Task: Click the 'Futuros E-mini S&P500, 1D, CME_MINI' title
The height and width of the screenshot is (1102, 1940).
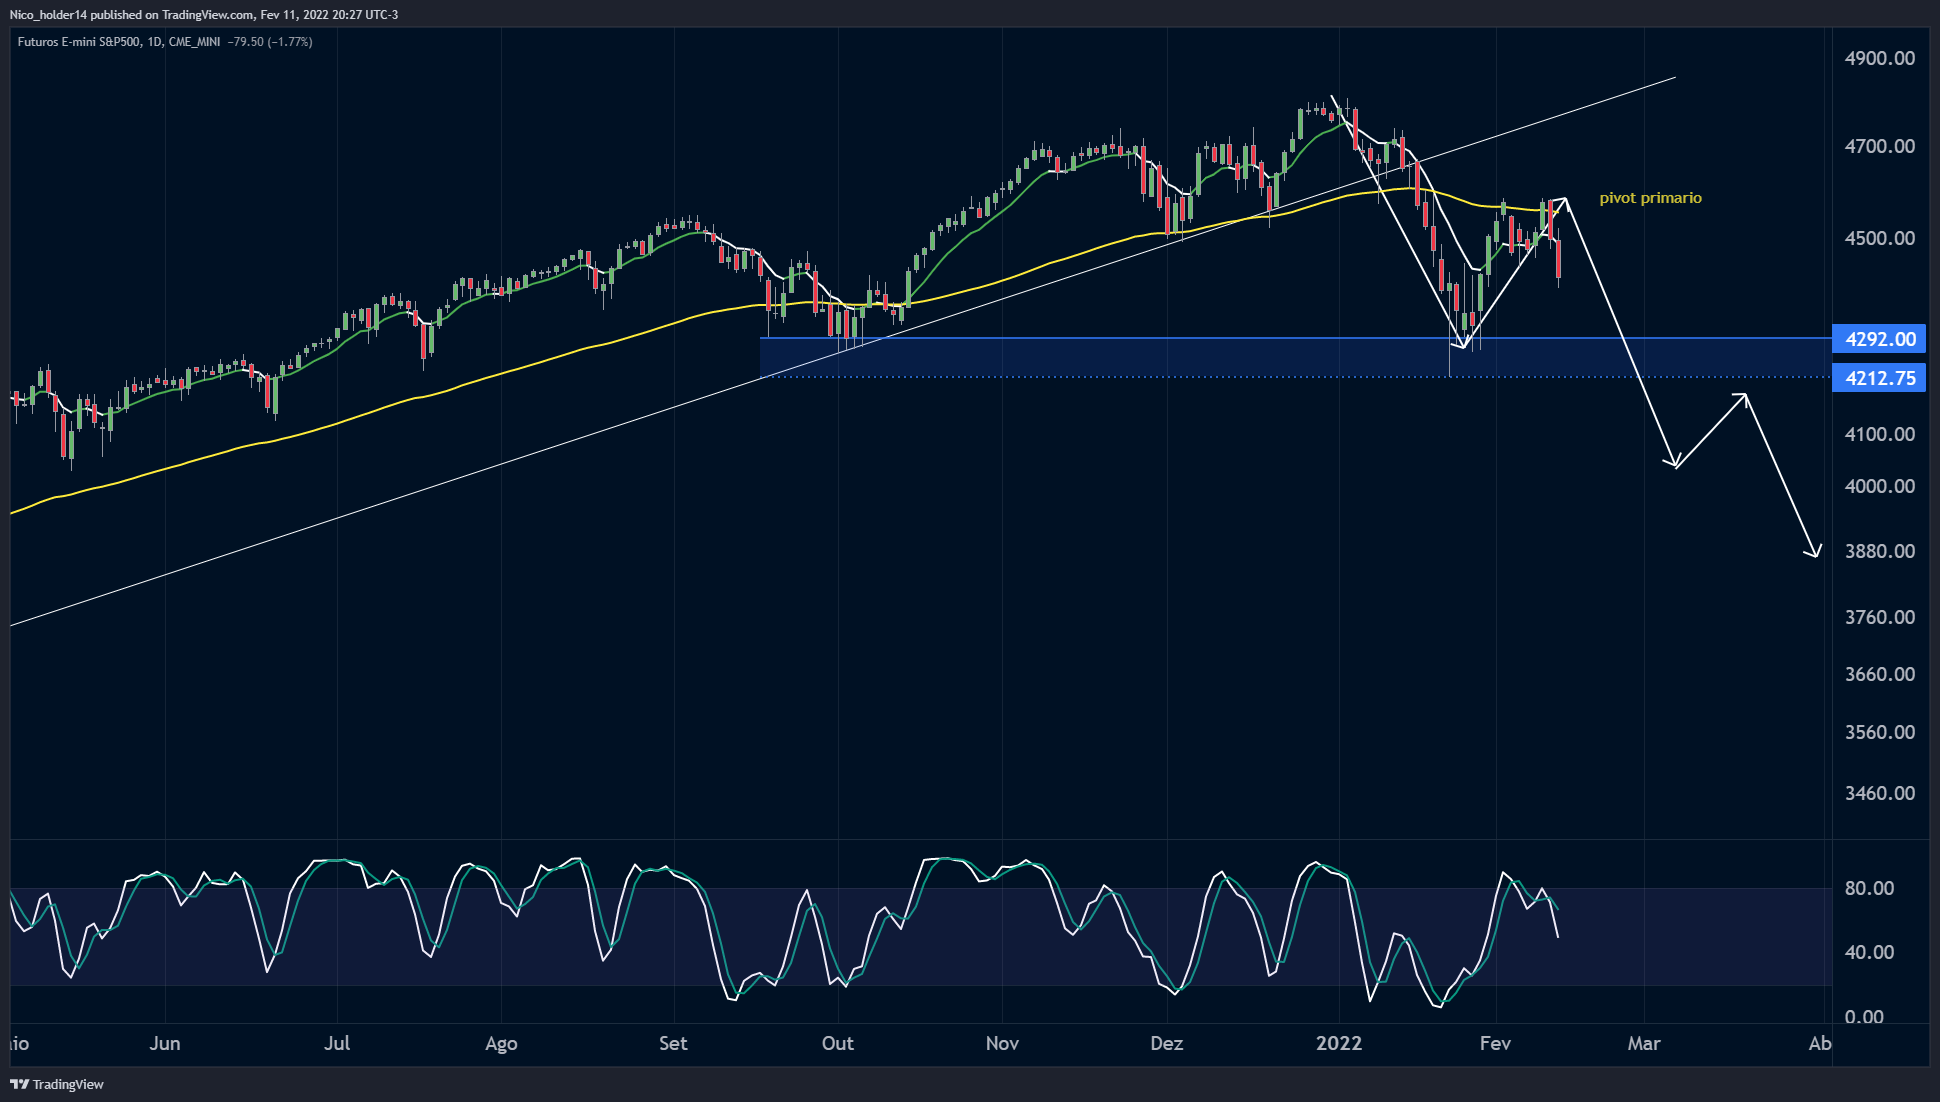Action: point(119,42)
